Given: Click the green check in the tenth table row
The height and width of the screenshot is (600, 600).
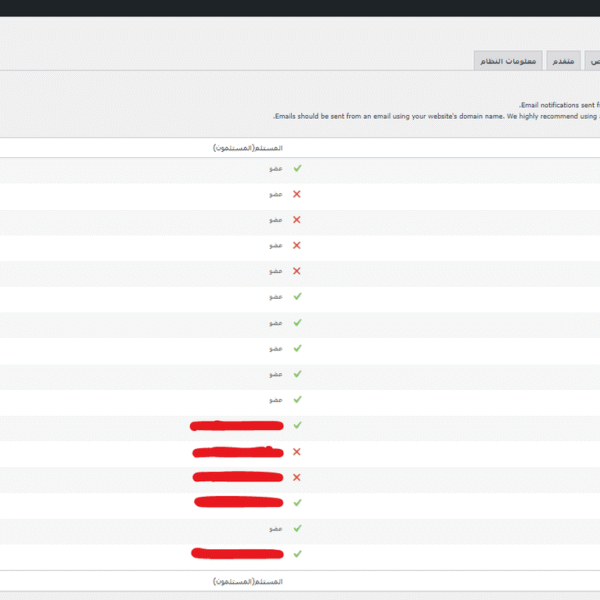Looking at the screenshot, I should coord(297,399).
